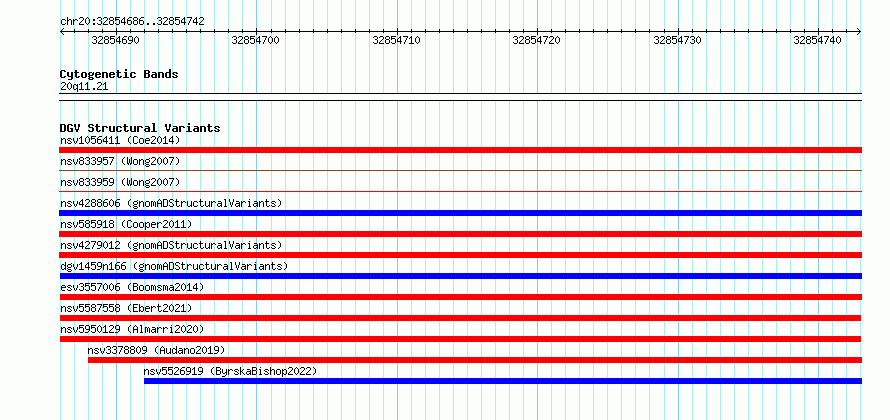Image resolution: width=890 pixels, height=420 pixels.
Task: Click red bar for nsv4279012
Action: 460,255
